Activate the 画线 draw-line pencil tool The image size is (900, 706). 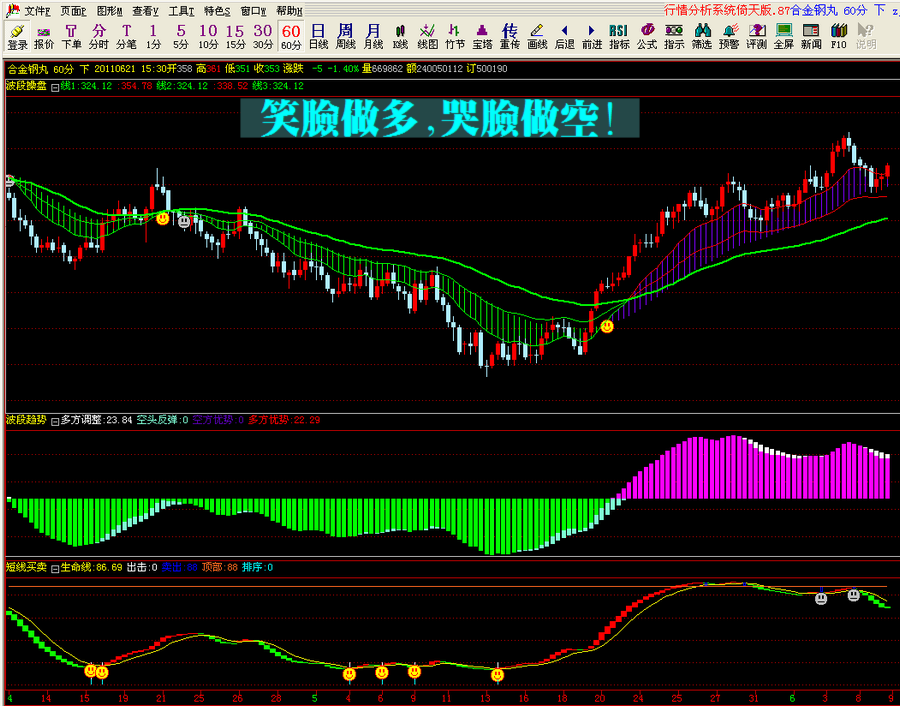click(537, 37)
